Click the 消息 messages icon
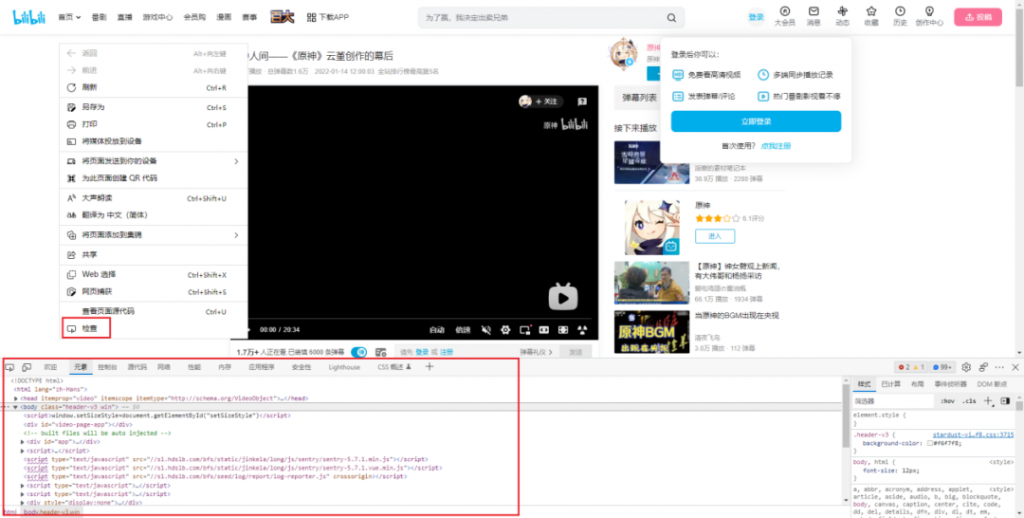 (814, 16)
